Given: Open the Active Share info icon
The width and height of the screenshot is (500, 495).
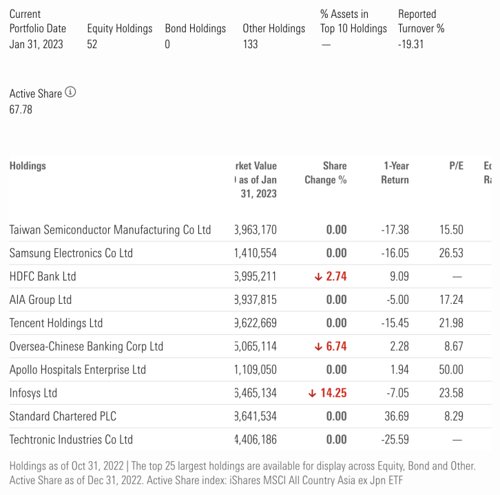Looking at the screenshot, I should [x=70, y=92].
